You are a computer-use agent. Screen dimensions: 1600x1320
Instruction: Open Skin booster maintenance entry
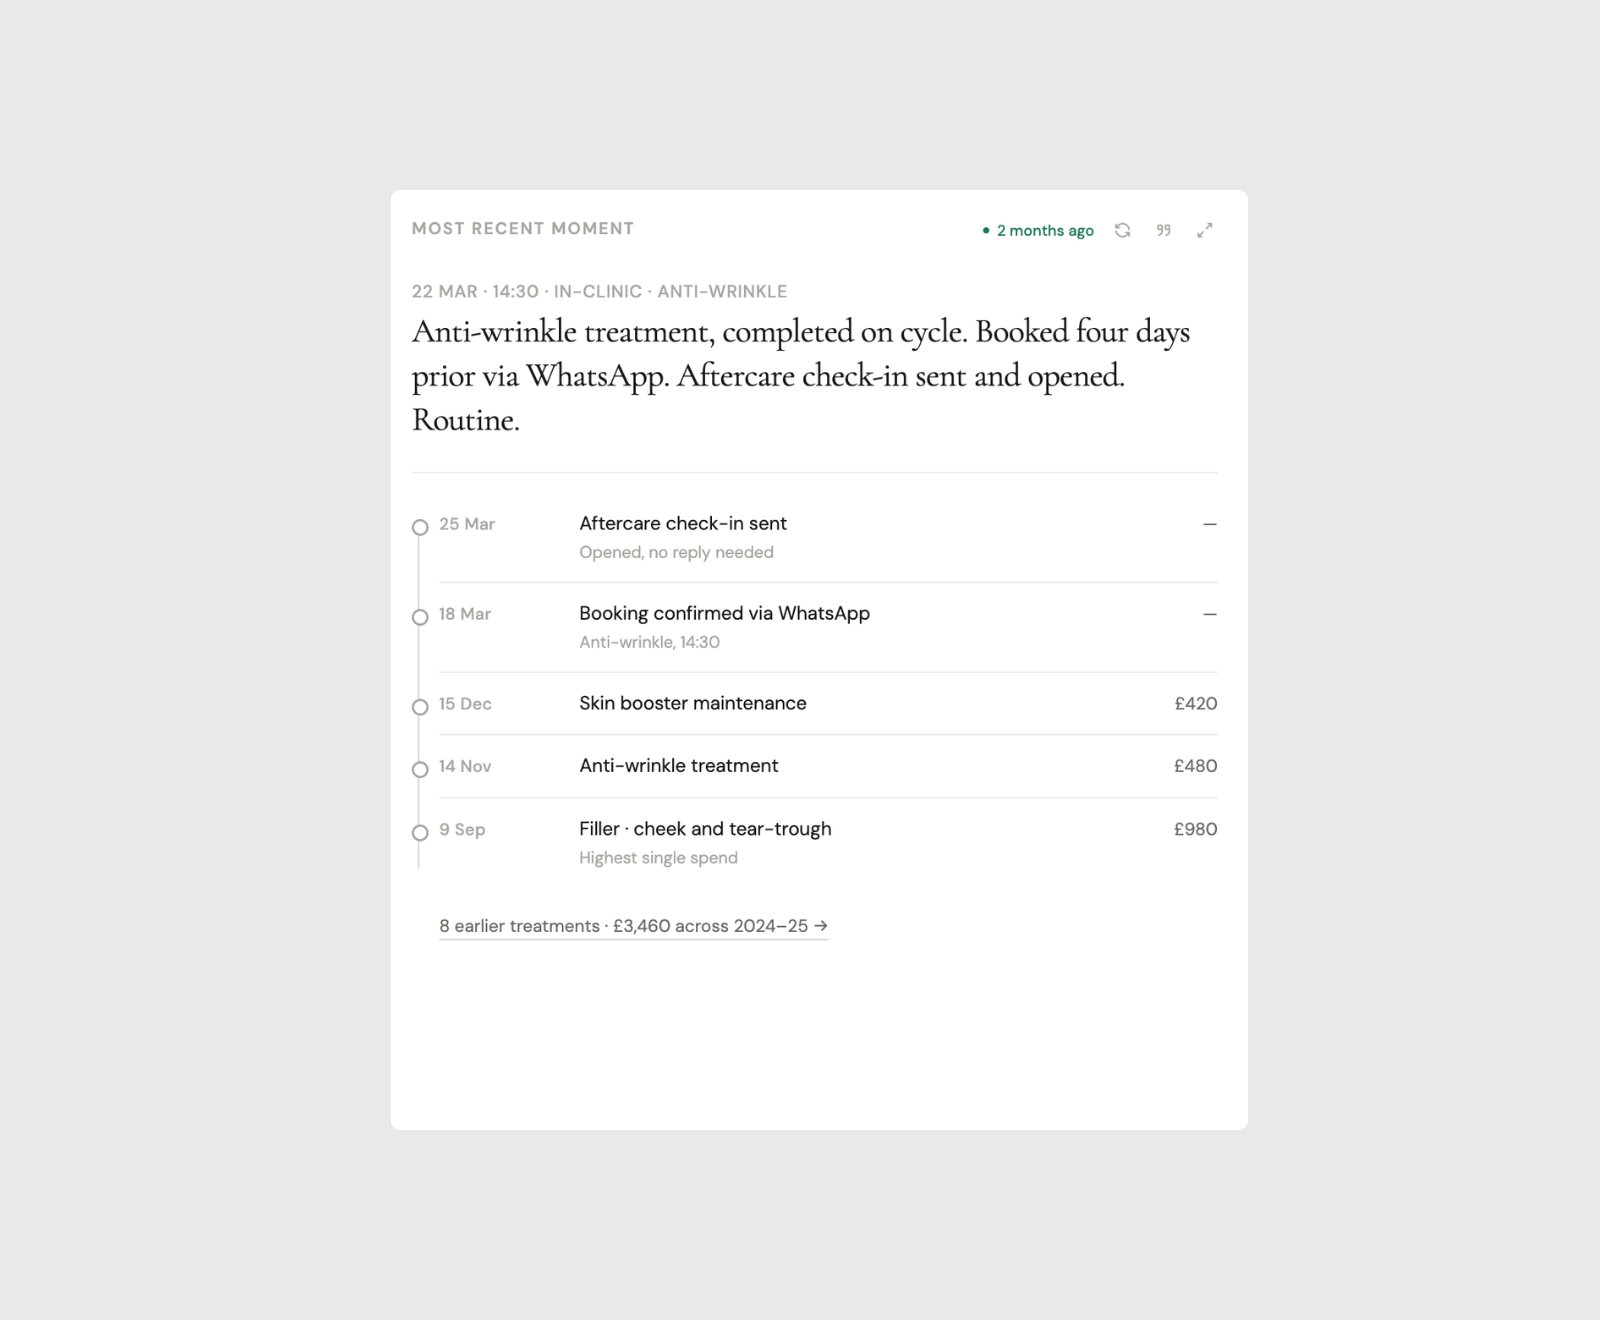coord(693,703)
